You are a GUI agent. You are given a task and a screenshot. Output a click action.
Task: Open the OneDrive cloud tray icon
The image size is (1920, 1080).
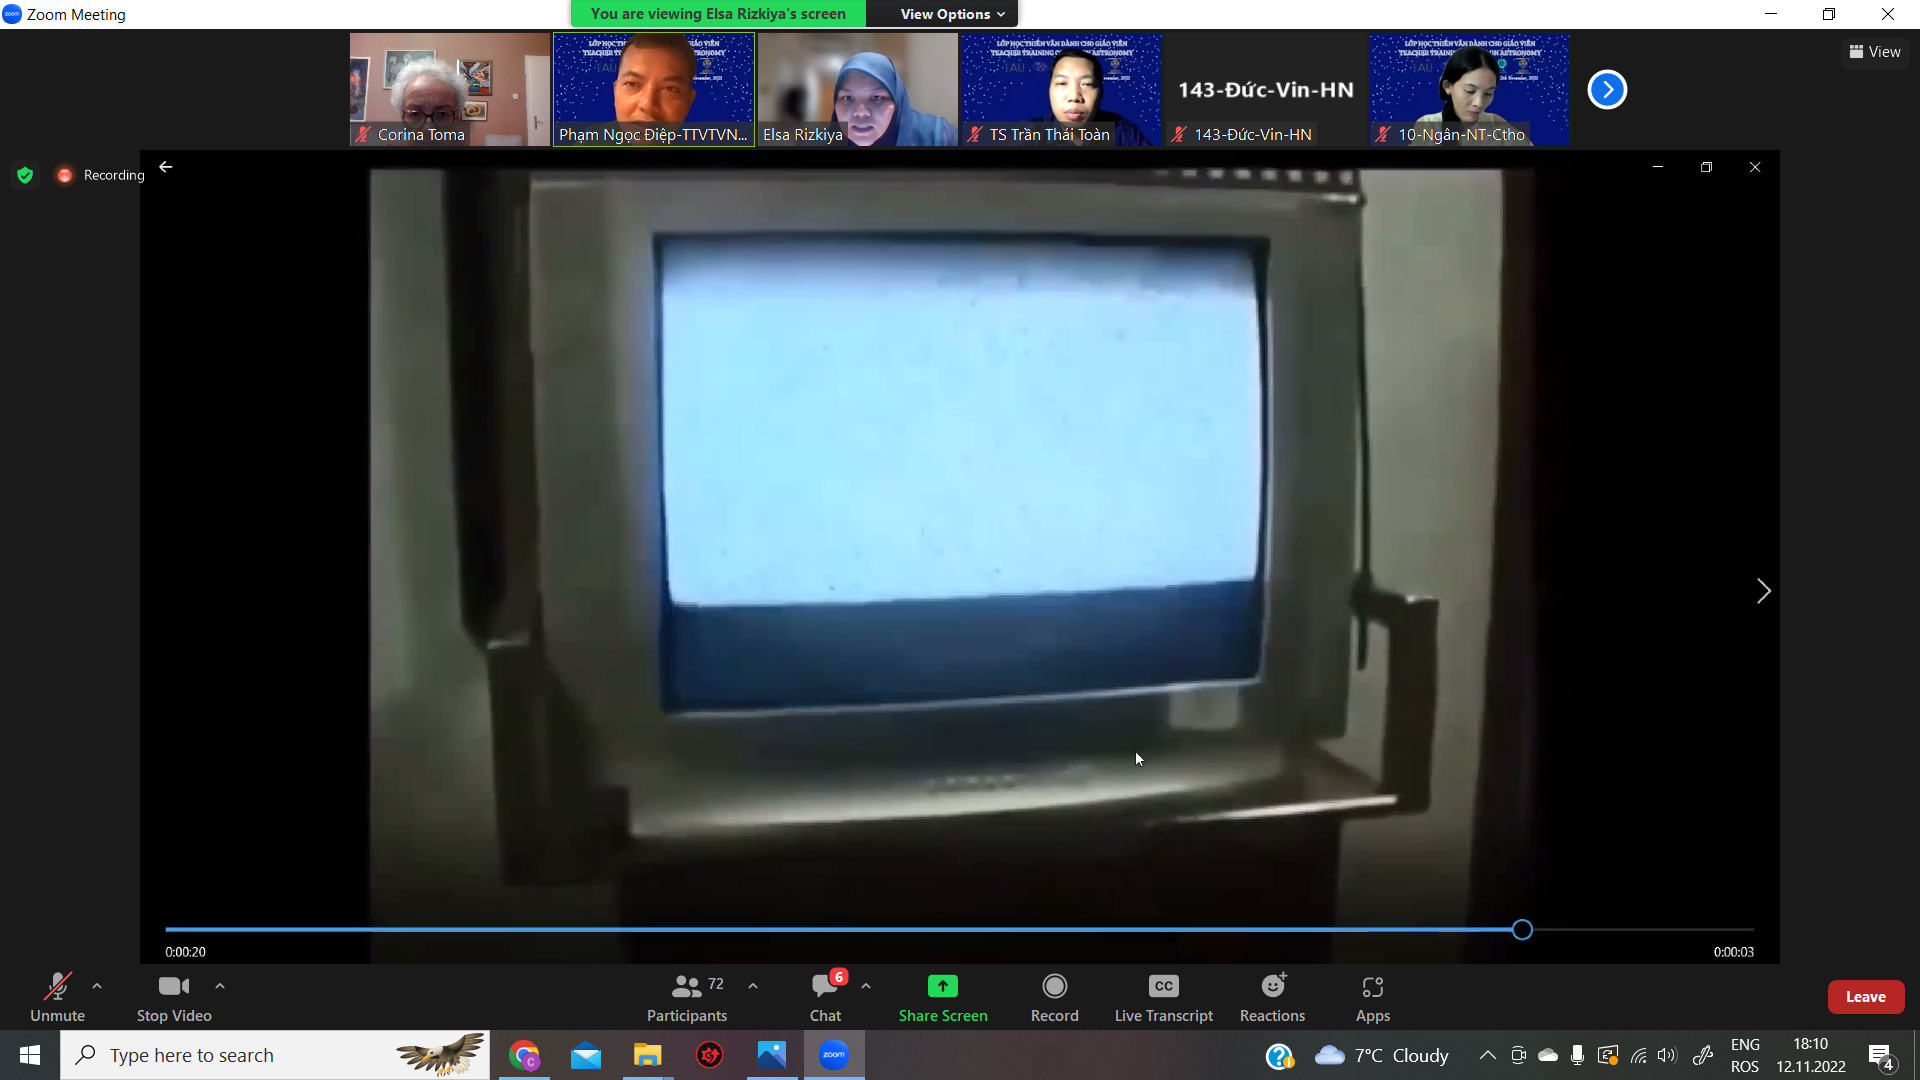tap(1548, 1055)
